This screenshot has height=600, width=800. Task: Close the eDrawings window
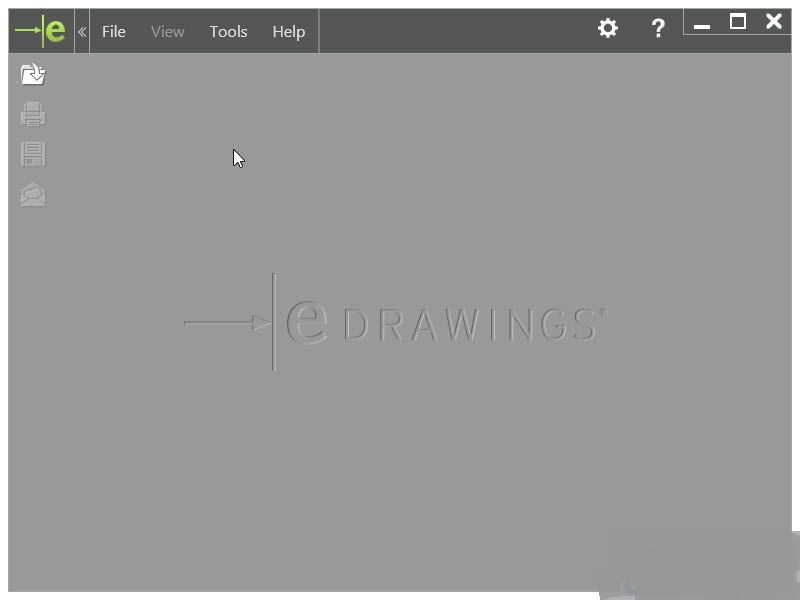click(x=773, y=22)
